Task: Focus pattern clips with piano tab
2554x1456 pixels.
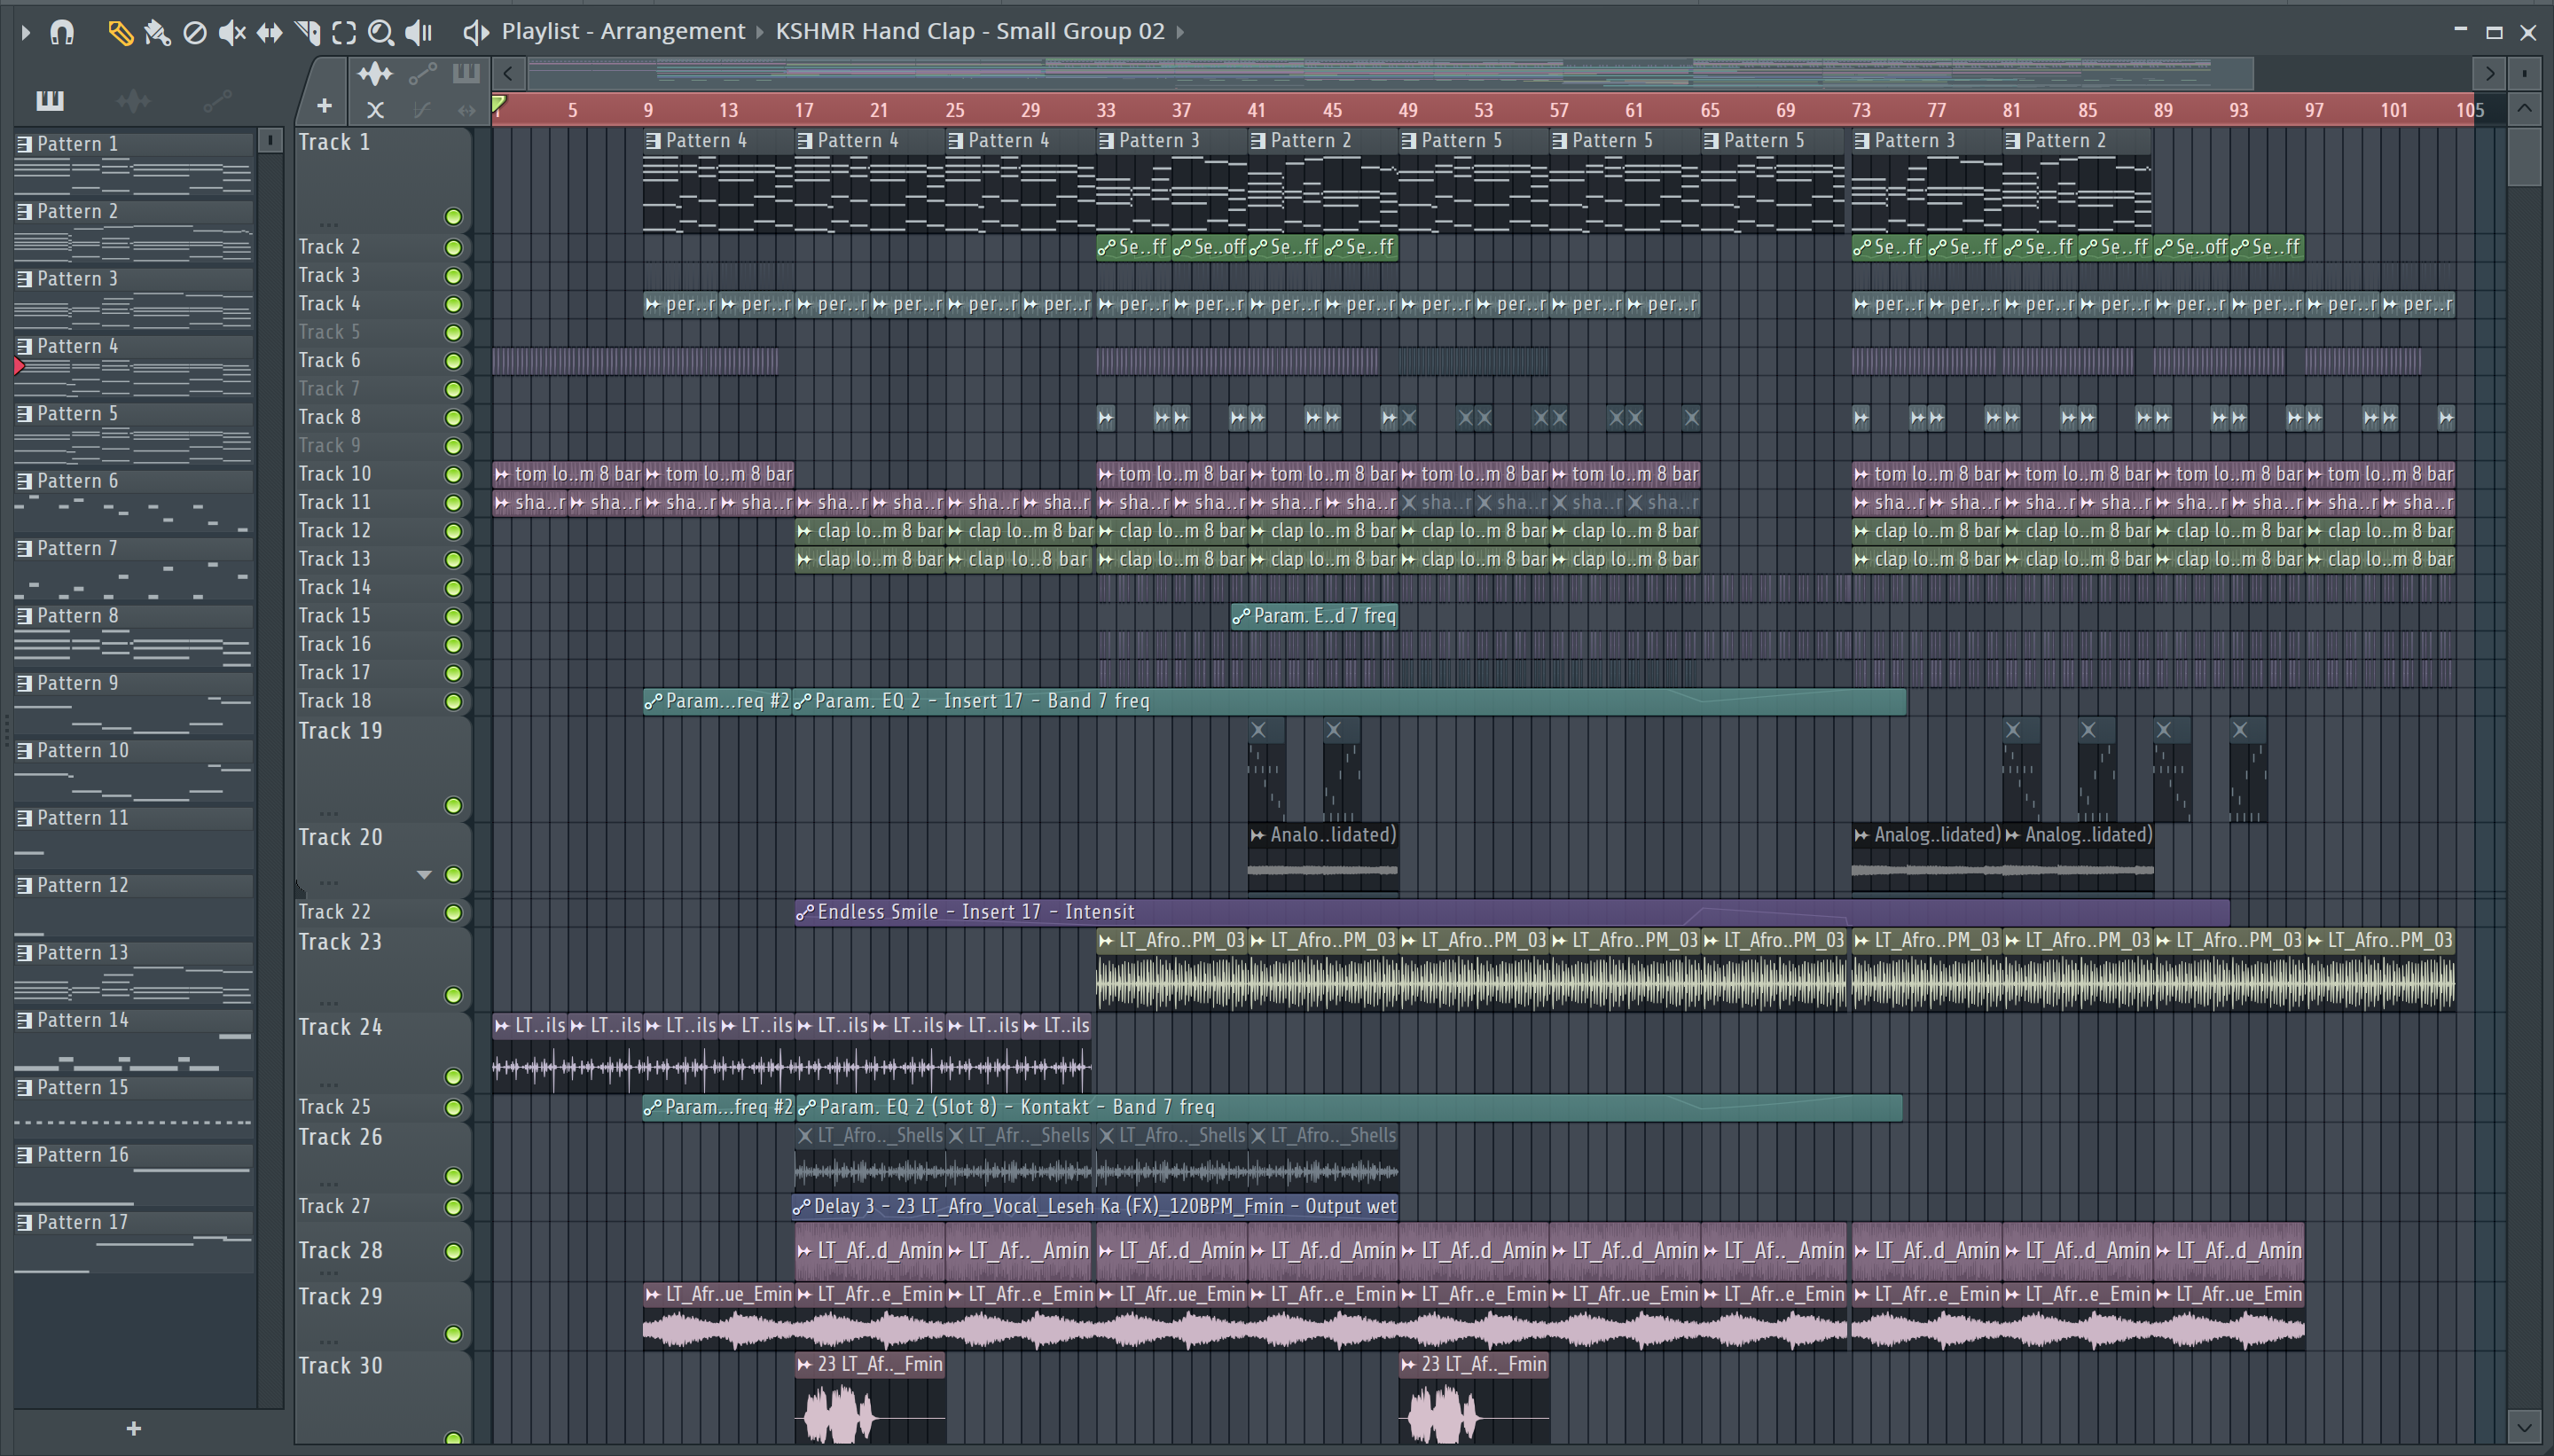Action: 466,74
